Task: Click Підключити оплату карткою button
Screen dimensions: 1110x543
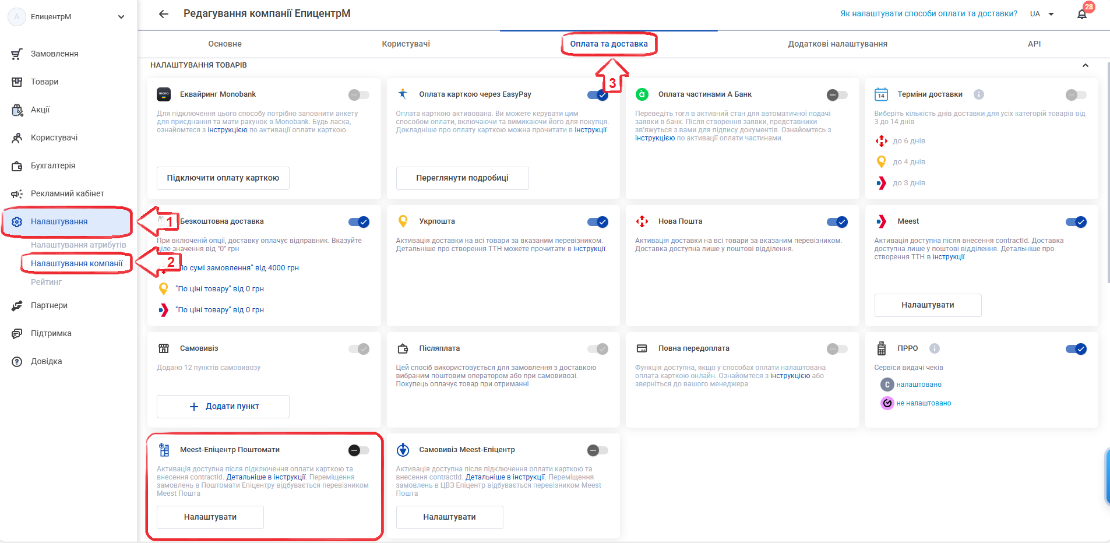Action: point(223,178)
